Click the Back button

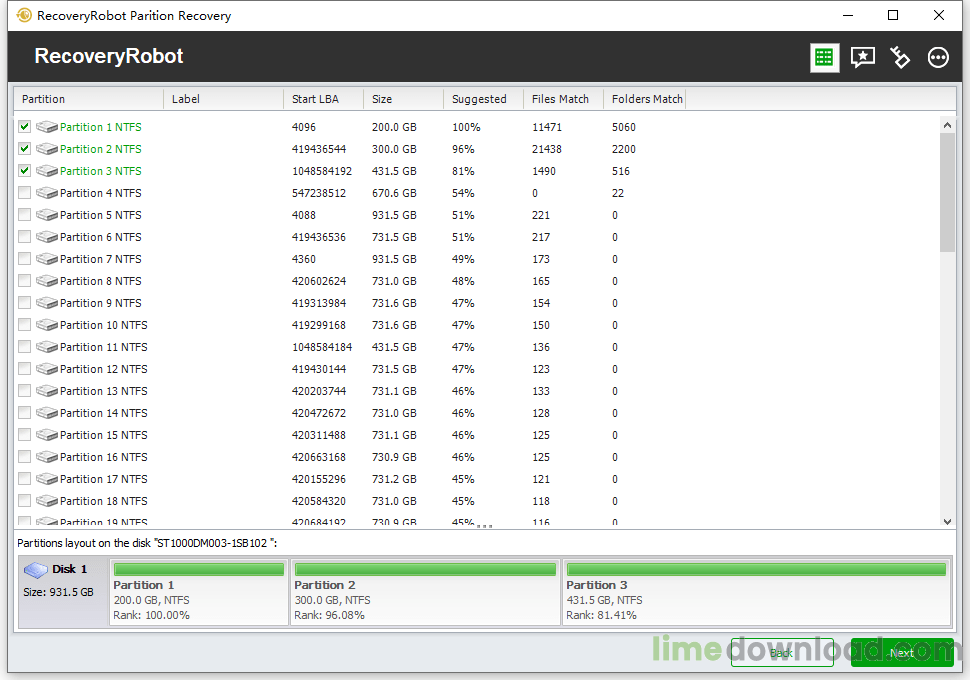coord(782,653)
